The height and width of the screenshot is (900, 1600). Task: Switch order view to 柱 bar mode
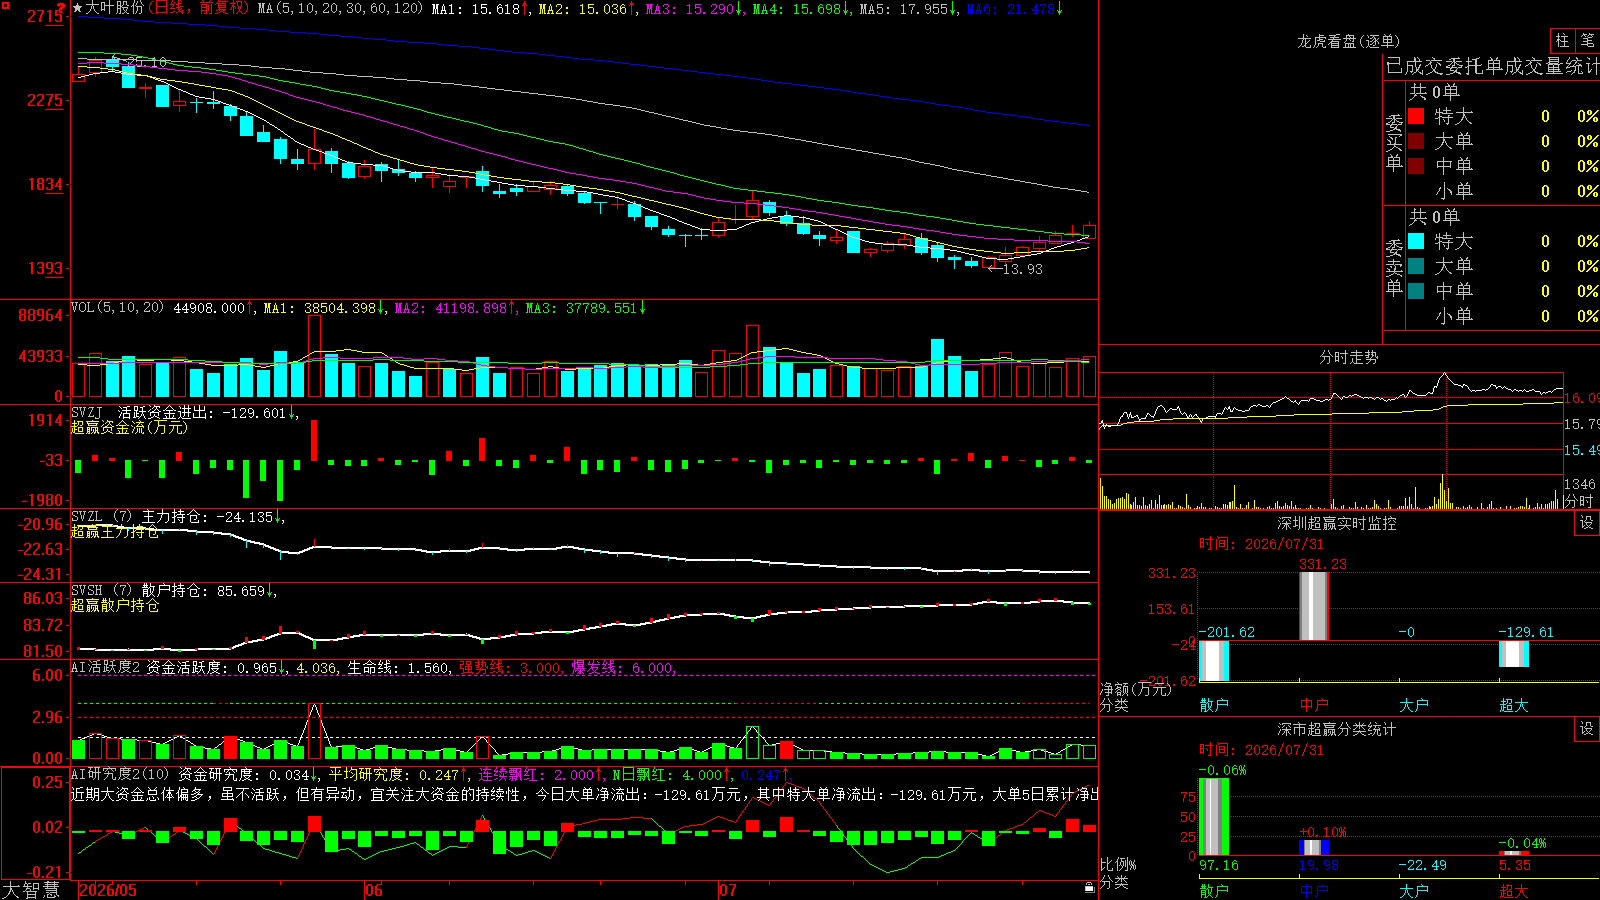(x=1562, y=40)
